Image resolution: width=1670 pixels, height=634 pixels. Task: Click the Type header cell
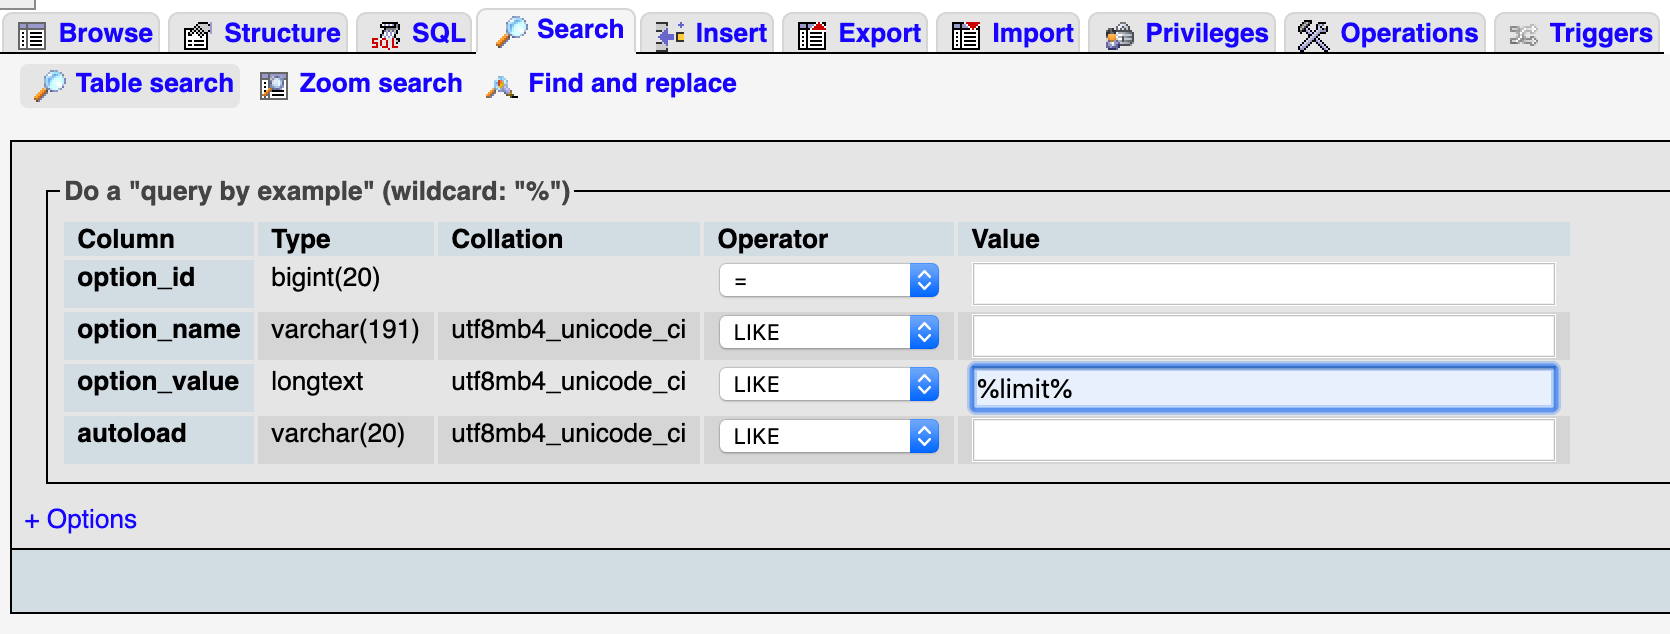point(346,239)
